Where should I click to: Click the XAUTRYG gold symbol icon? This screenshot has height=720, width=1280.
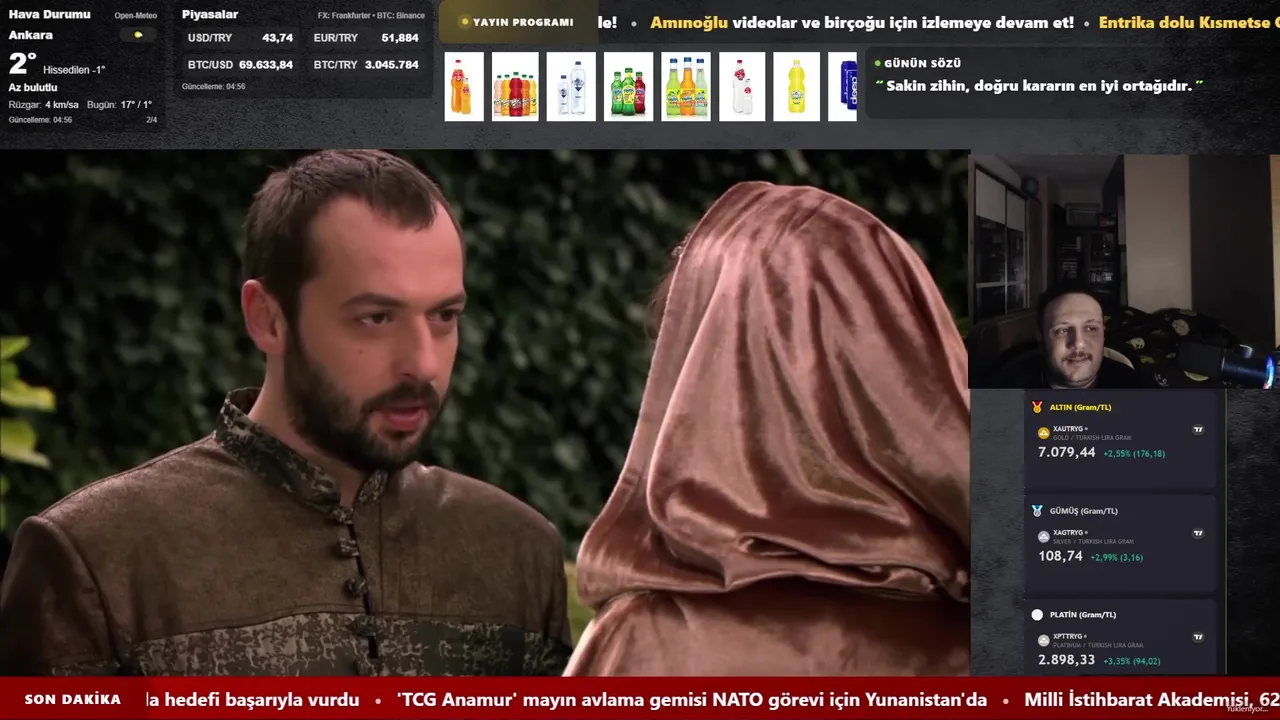pyautogui.click(x=1044, y=433)
